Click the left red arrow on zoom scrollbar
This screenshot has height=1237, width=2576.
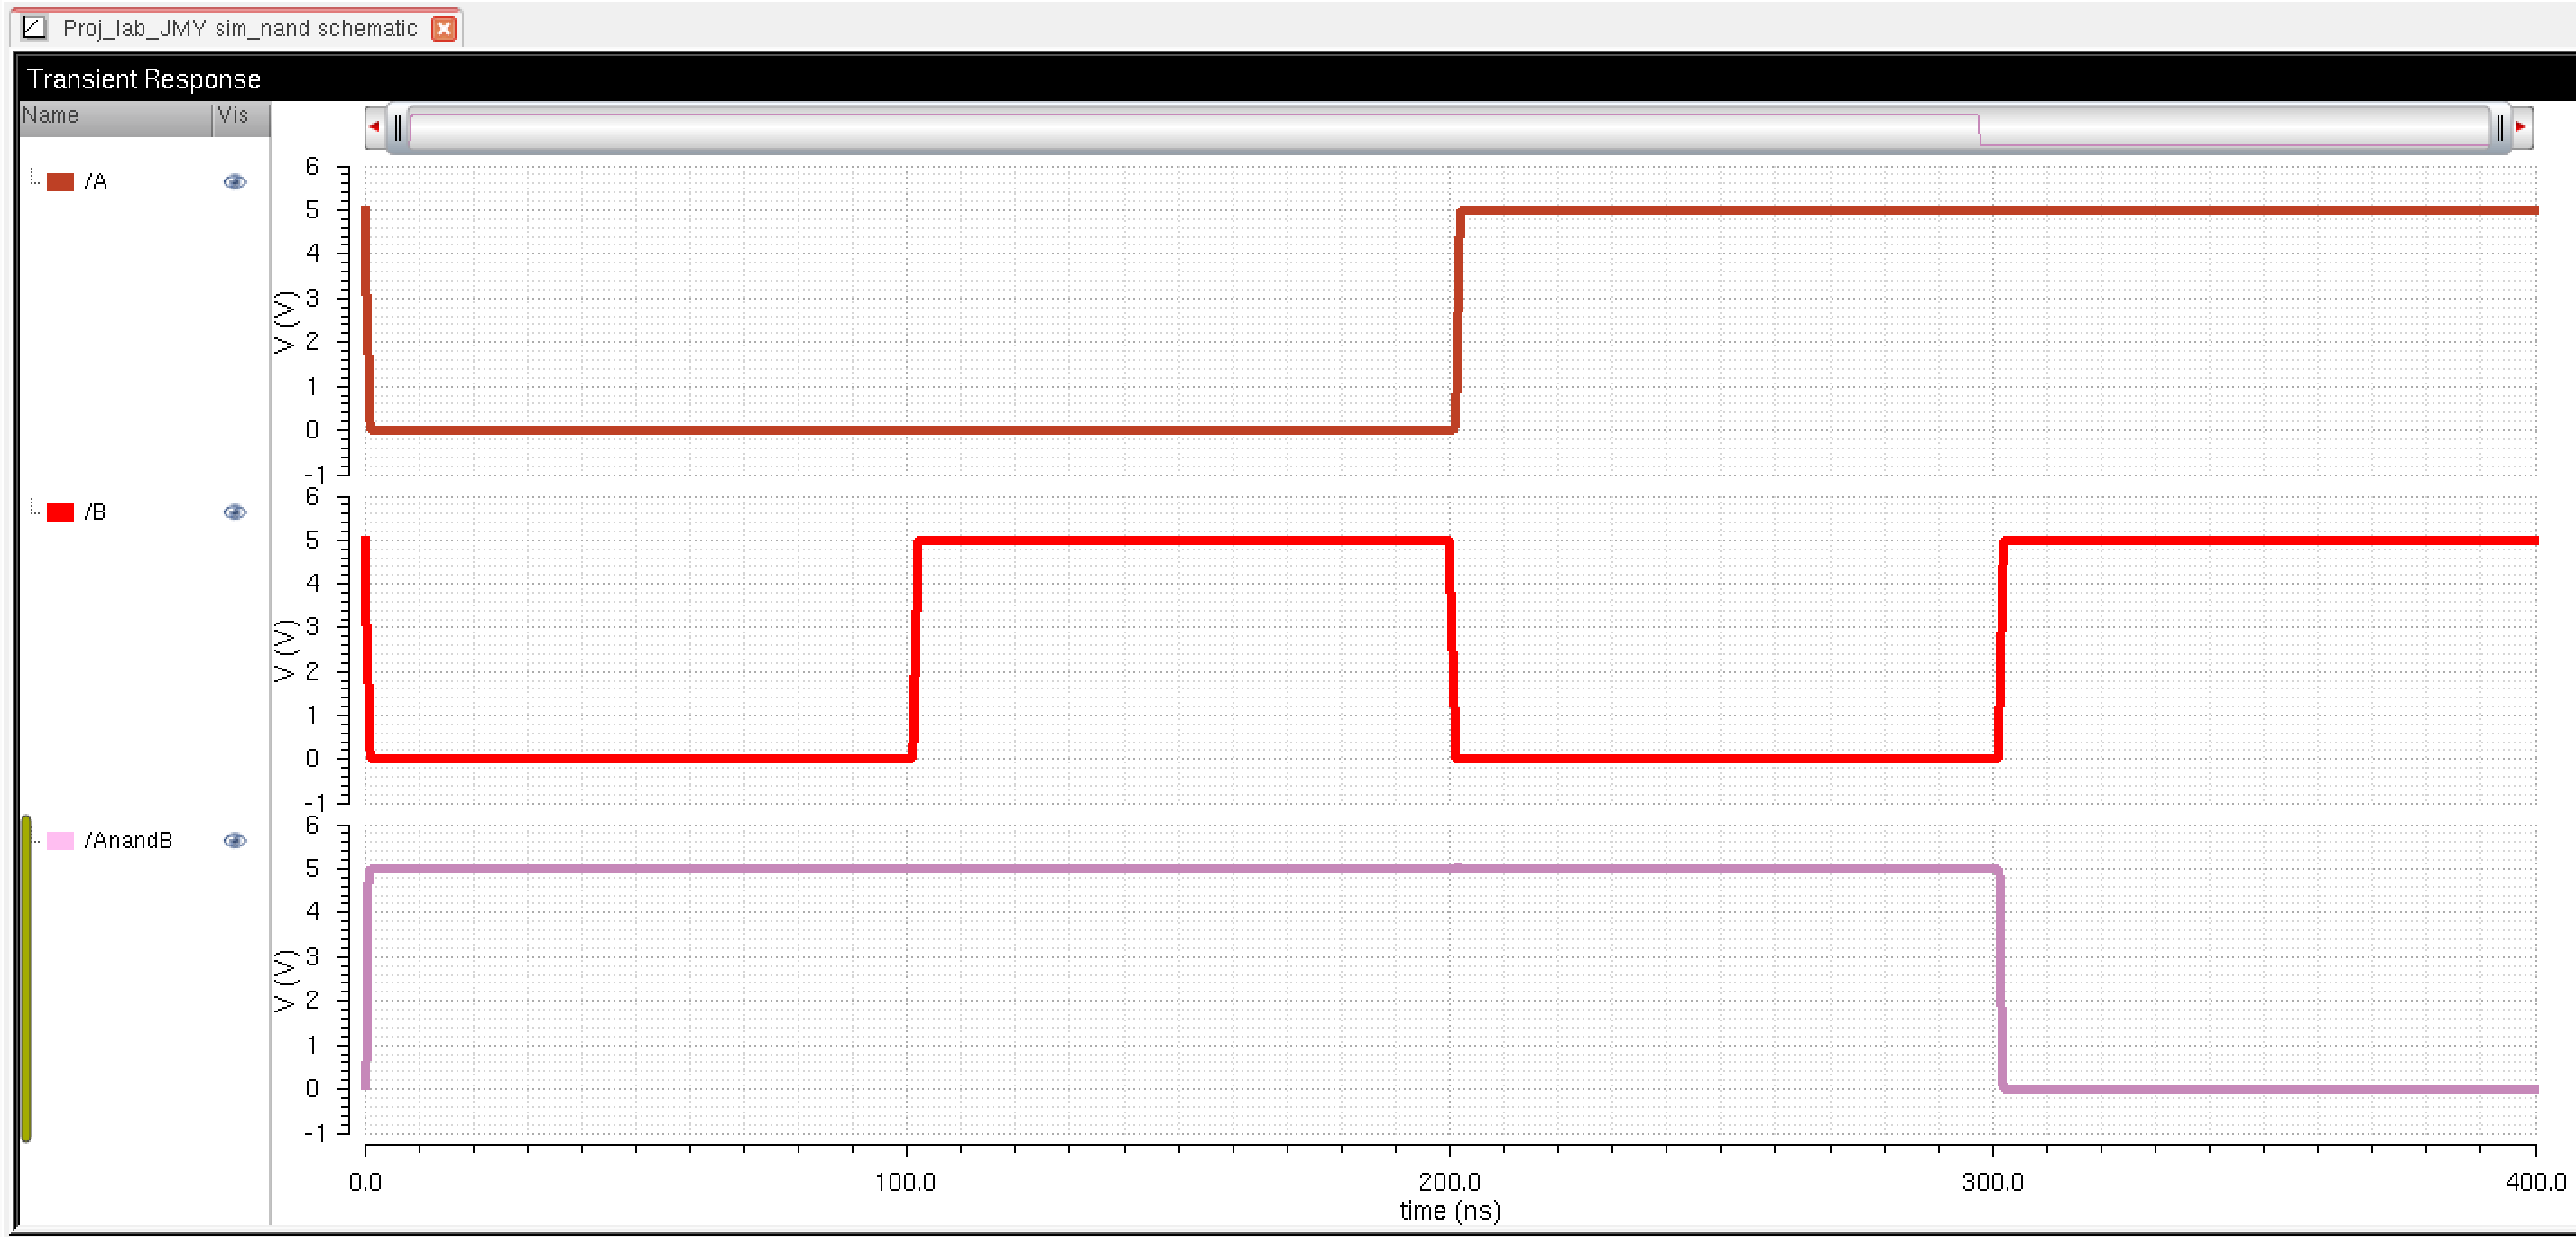click(374, 127)
